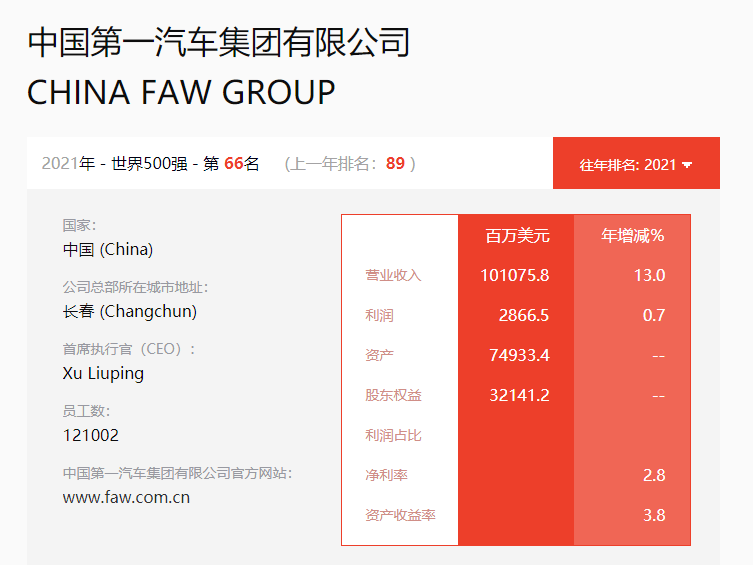Select the 营业收入 row label
Image resolution: width=753 pixels, height=565 pixels.
pyautogui.click(x=393, y=275)
